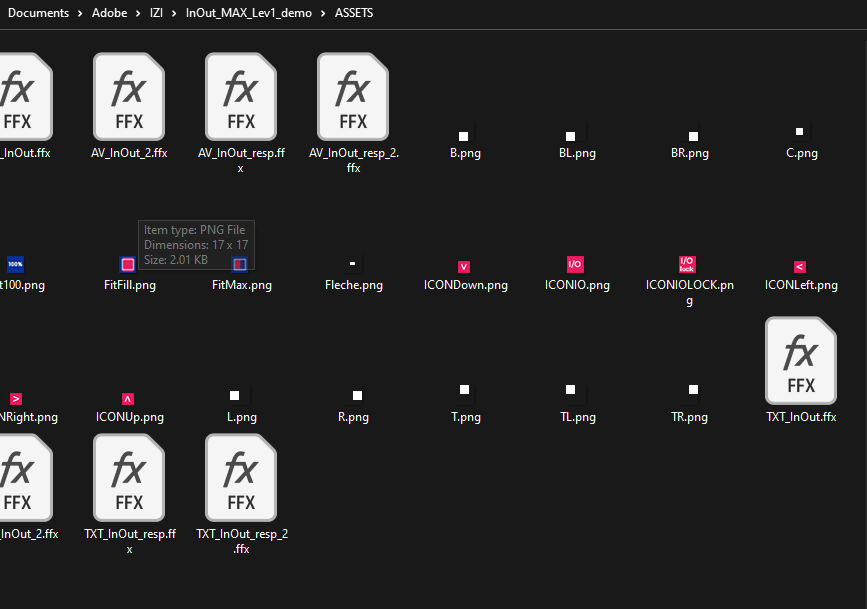867x609 pixels.
Task: Expand the chevron after Documents
Action: [x=80, y=13]
